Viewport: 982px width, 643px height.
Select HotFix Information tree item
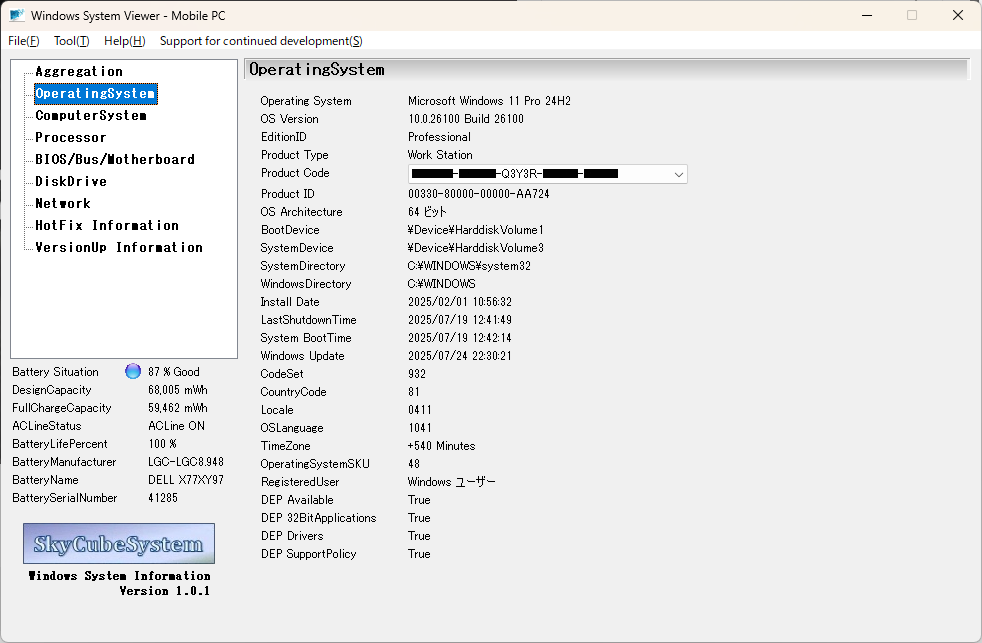pos(107,225)
